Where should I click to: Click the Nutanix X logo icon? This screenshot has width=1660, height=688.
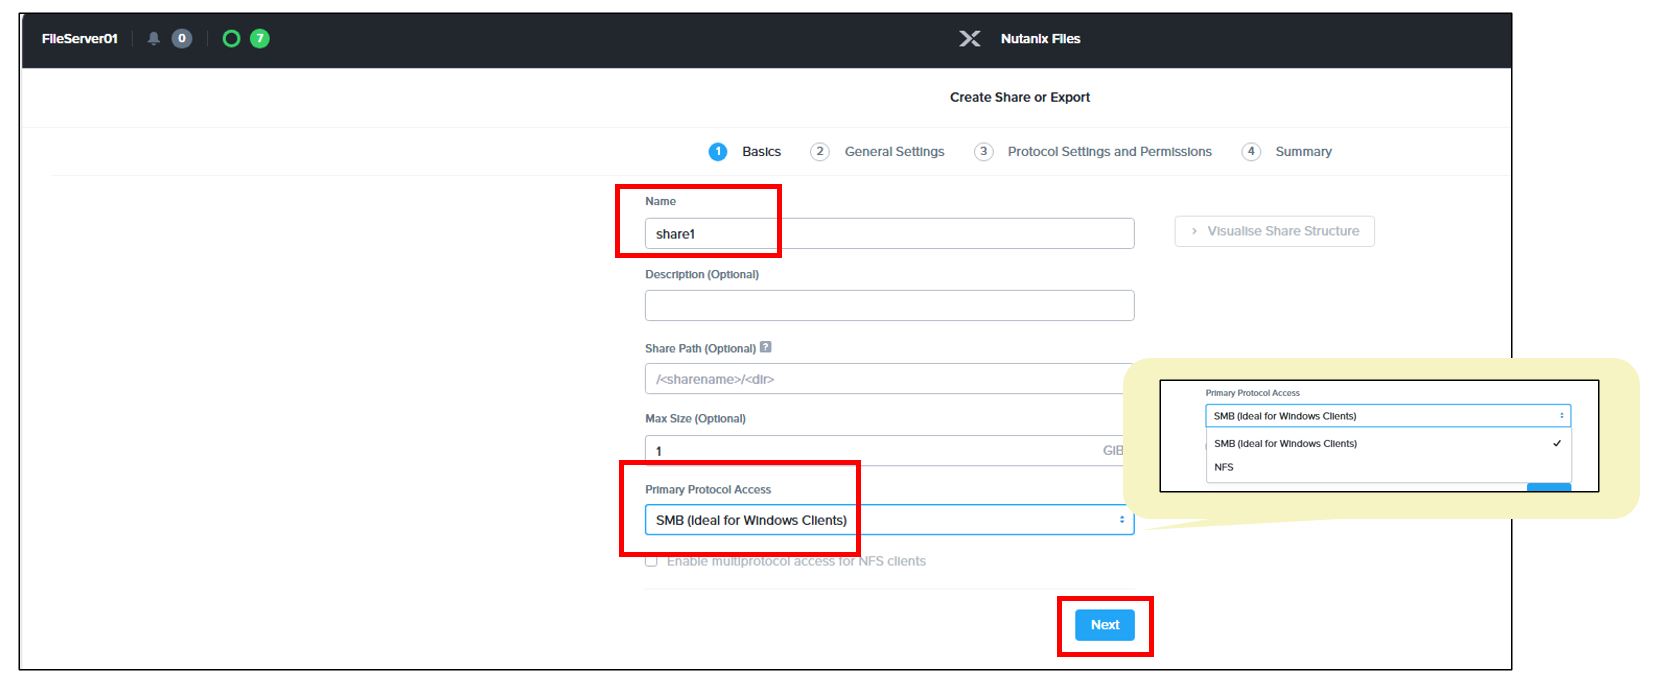point(969,39)
